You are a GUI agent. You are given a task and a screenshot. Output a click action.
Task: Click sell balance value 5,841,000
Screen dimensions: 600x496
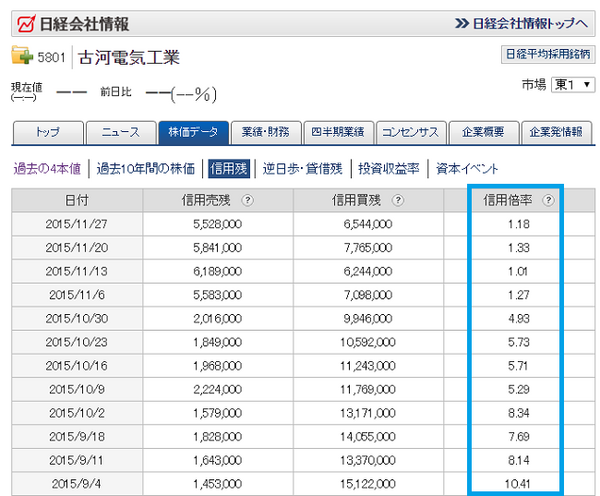click(x=217, y=248)
